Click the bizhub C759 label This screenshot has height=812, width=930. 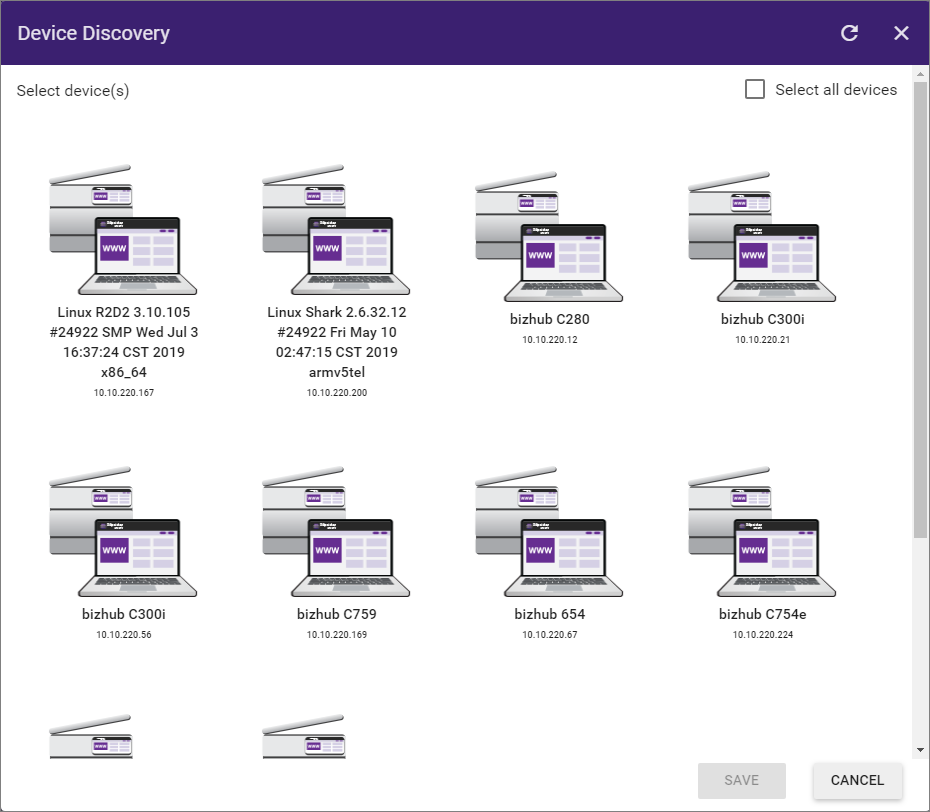(336, 614)
